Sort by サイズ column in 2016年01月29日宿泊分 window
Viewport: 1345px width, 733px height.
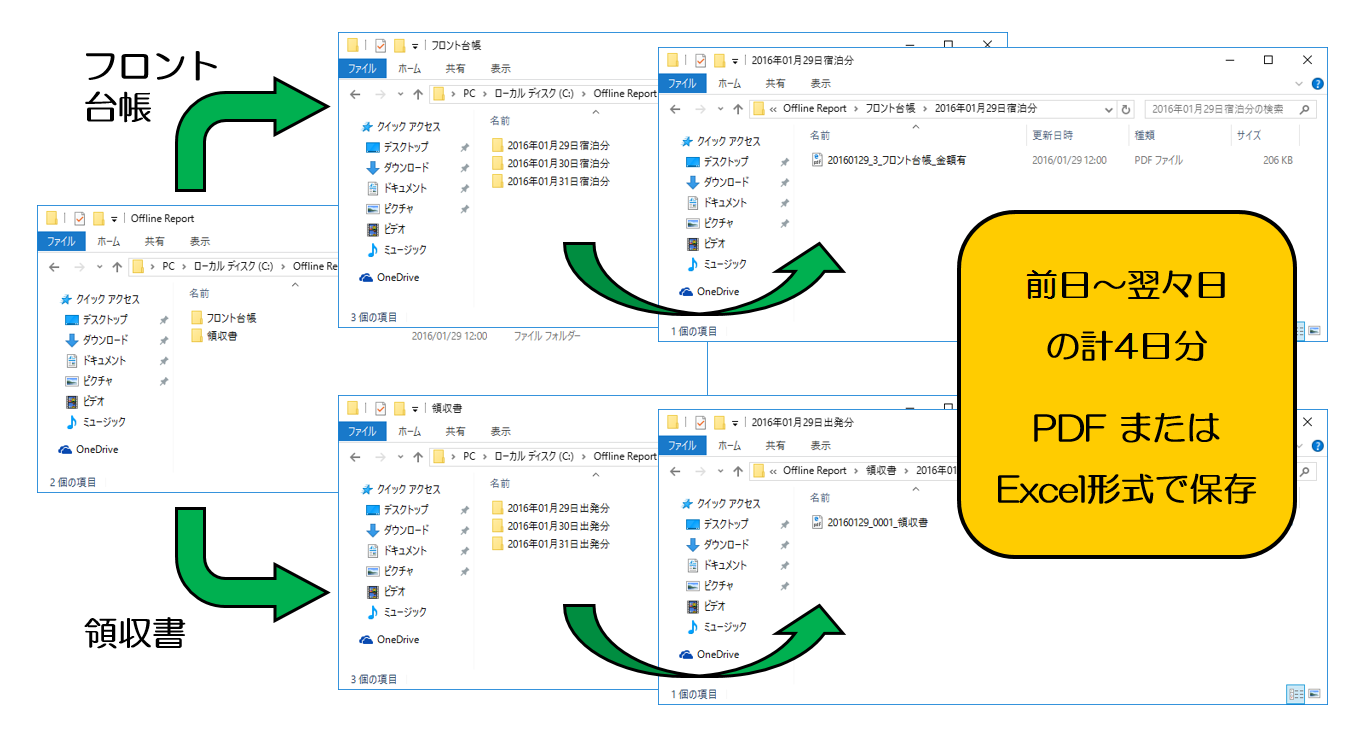(x=1249, y=135)
